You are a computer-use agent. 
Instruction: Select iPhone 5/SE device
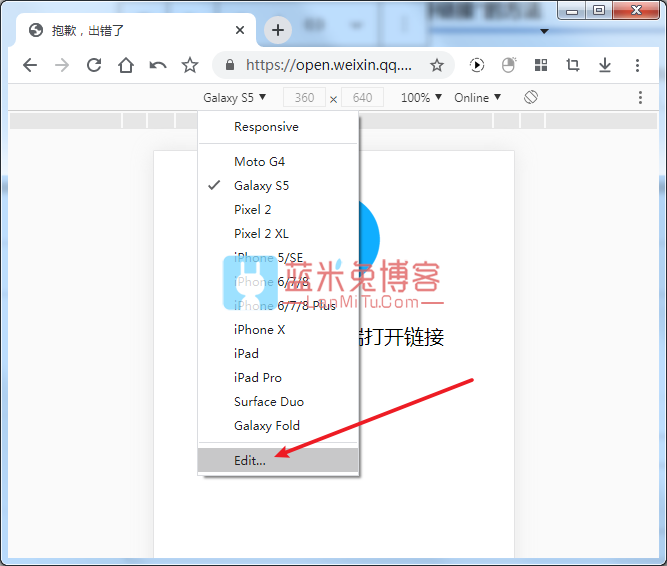[x=278, y=258]
